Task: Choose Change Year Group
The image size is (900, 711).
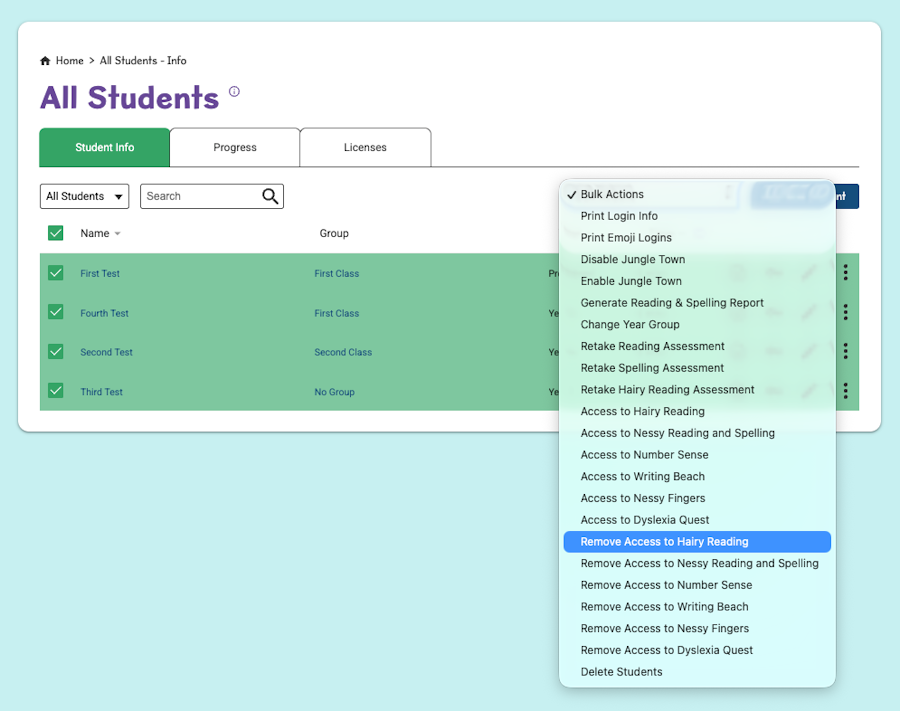Action: point(697,324)
